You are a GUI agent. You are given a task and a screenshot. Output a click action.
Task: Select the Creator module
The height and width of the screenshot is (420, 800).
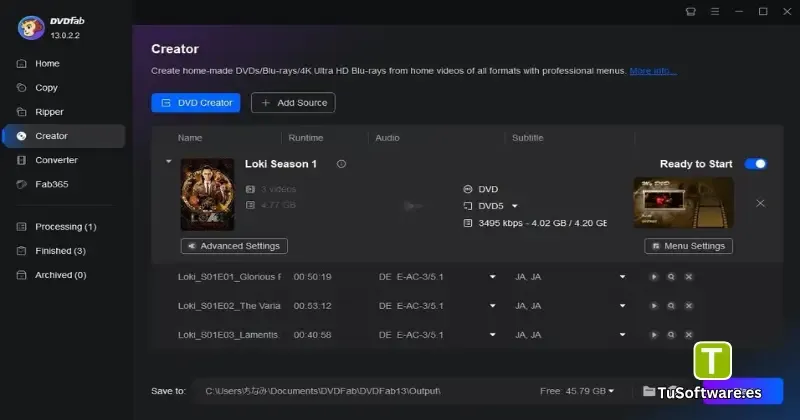(64, 136)
